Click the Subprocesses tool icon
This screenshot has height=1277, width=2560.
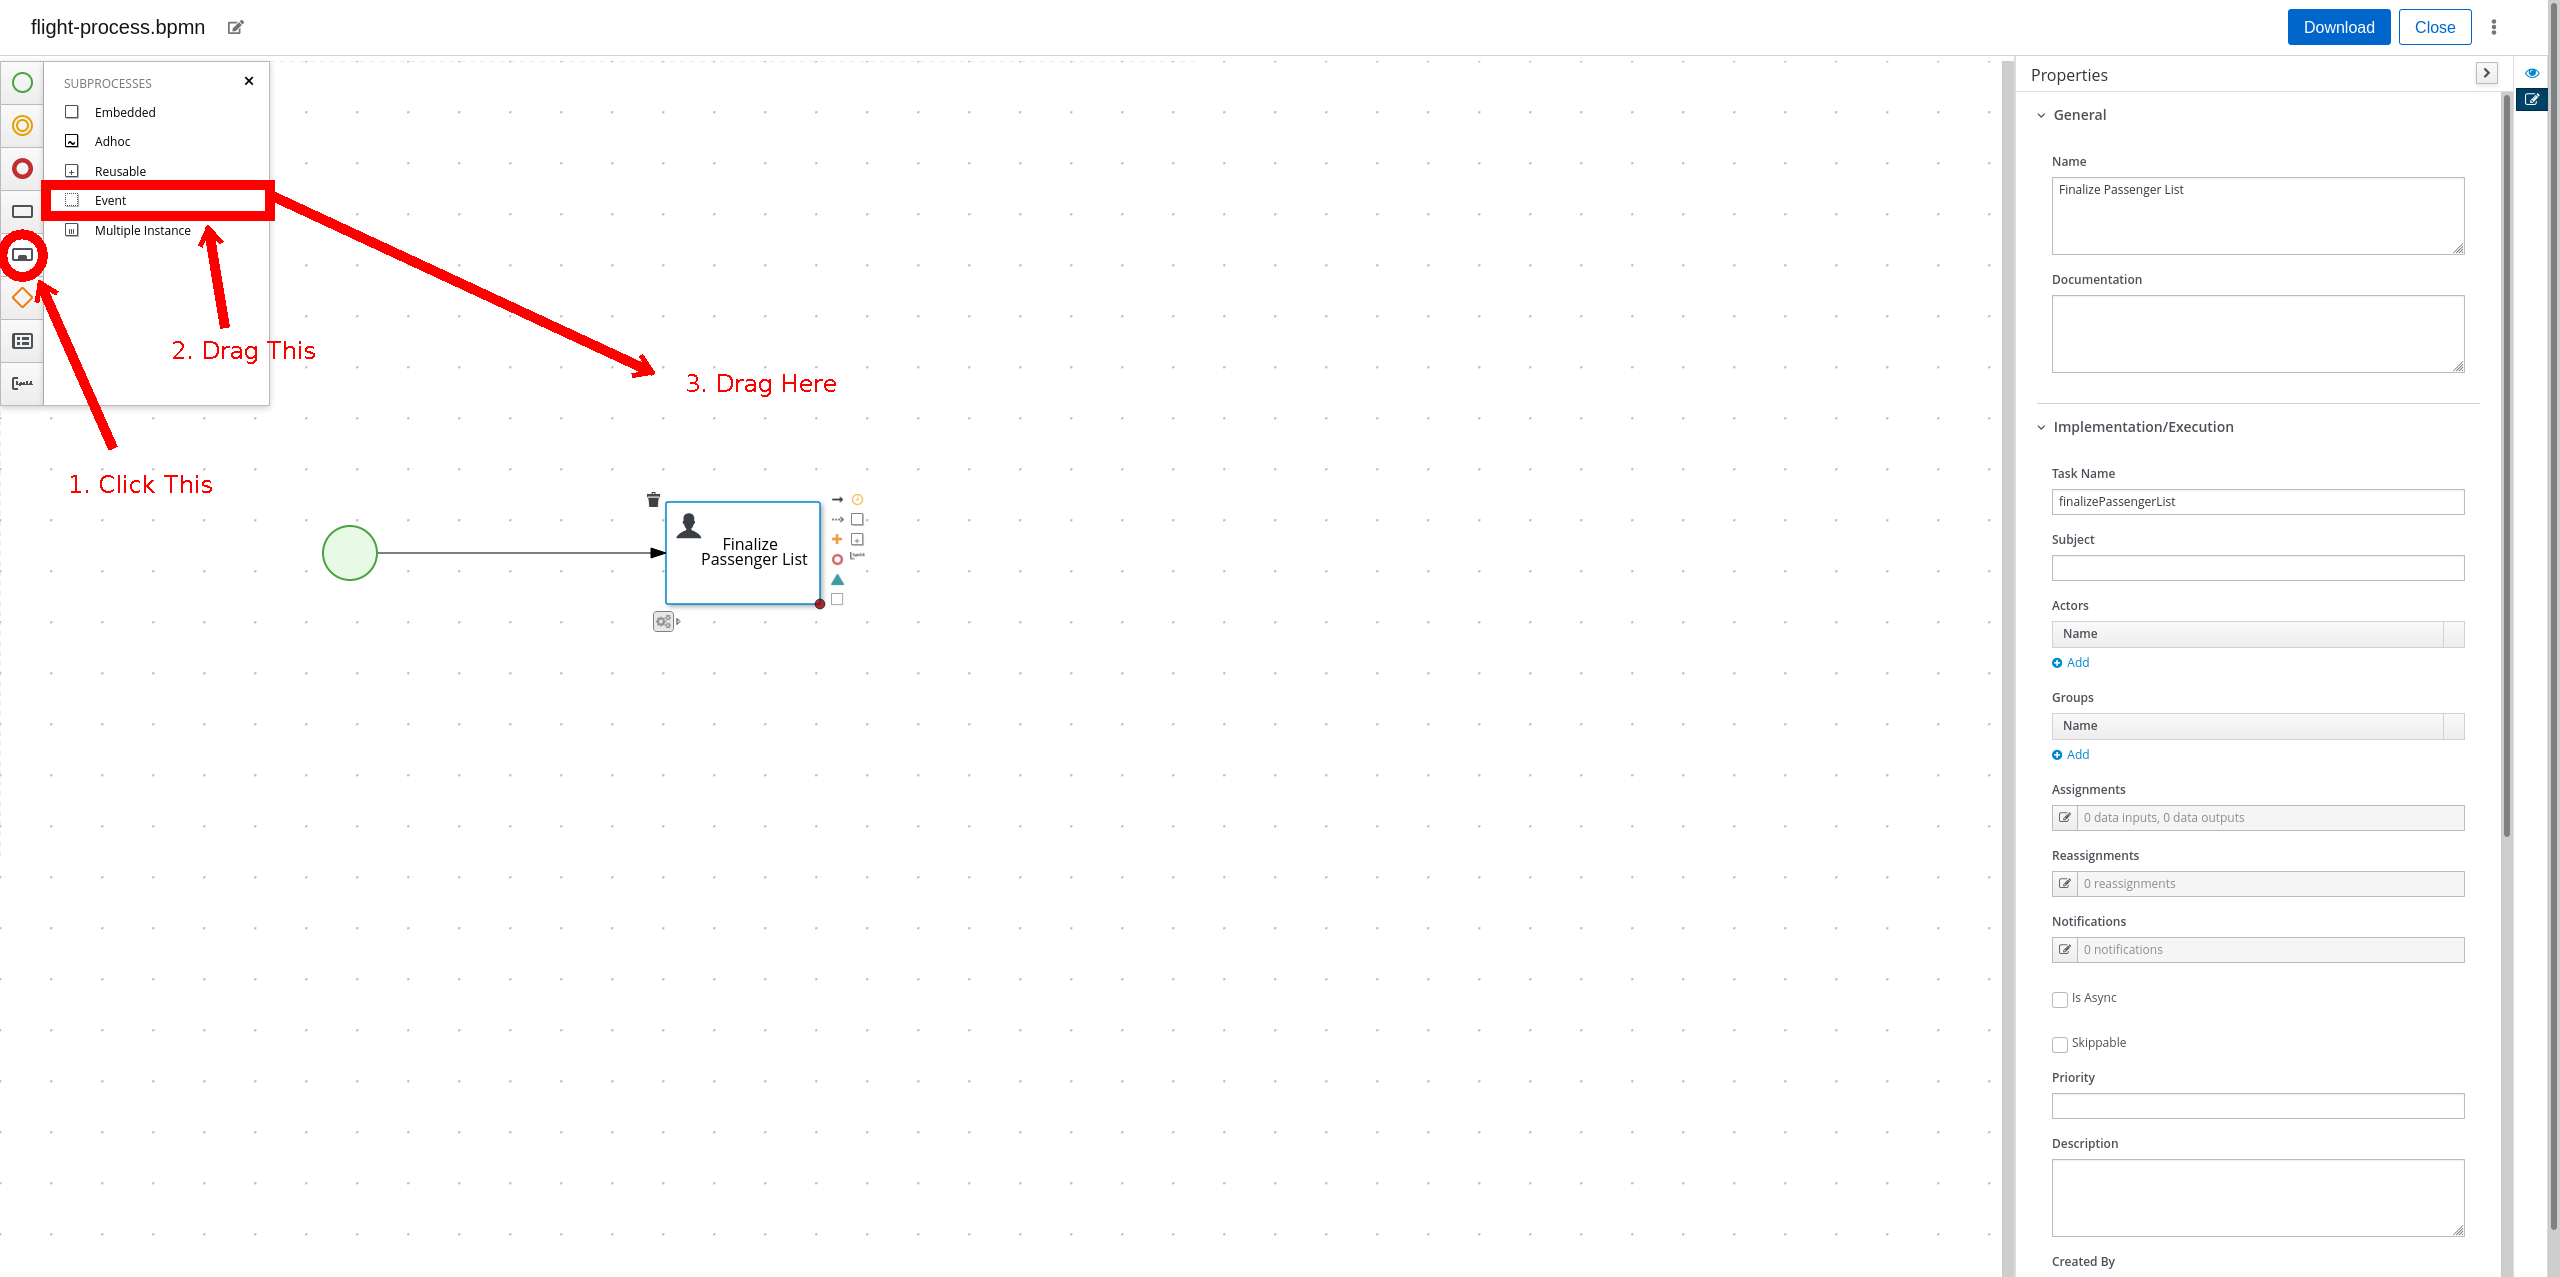pos(24,255)
